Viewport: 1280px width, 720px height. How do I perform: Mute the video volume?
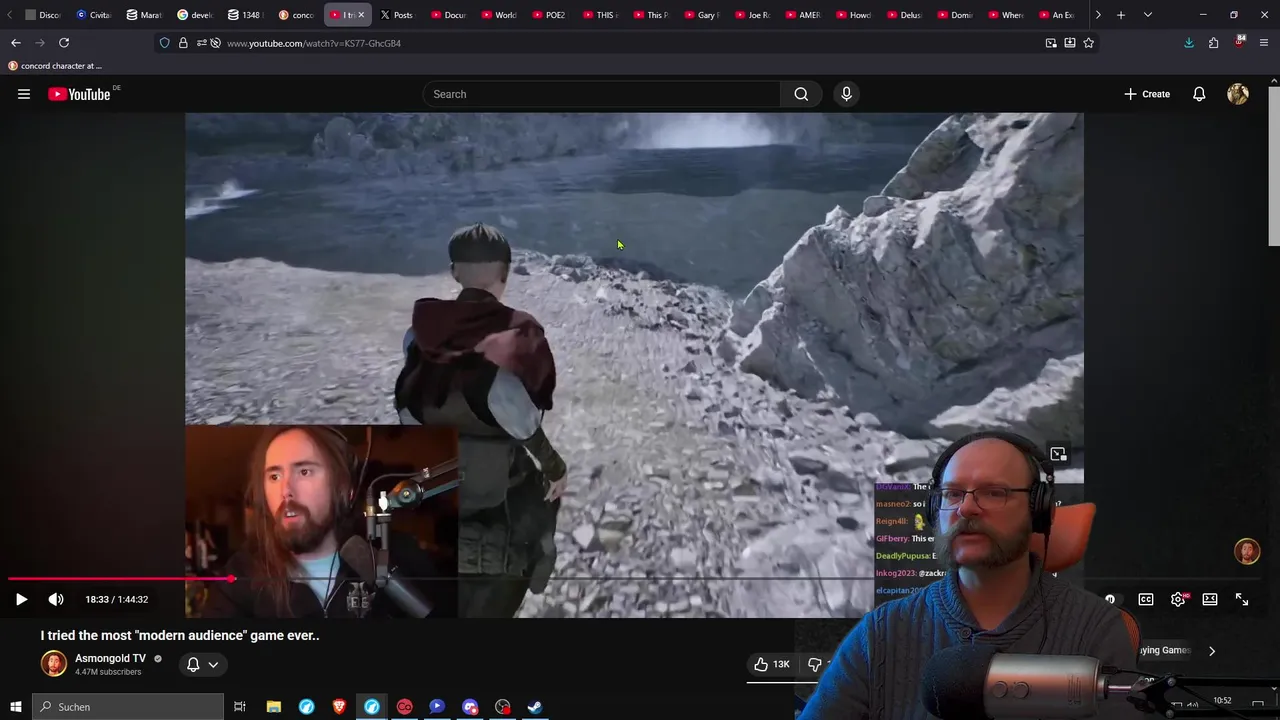coord(56,599)
